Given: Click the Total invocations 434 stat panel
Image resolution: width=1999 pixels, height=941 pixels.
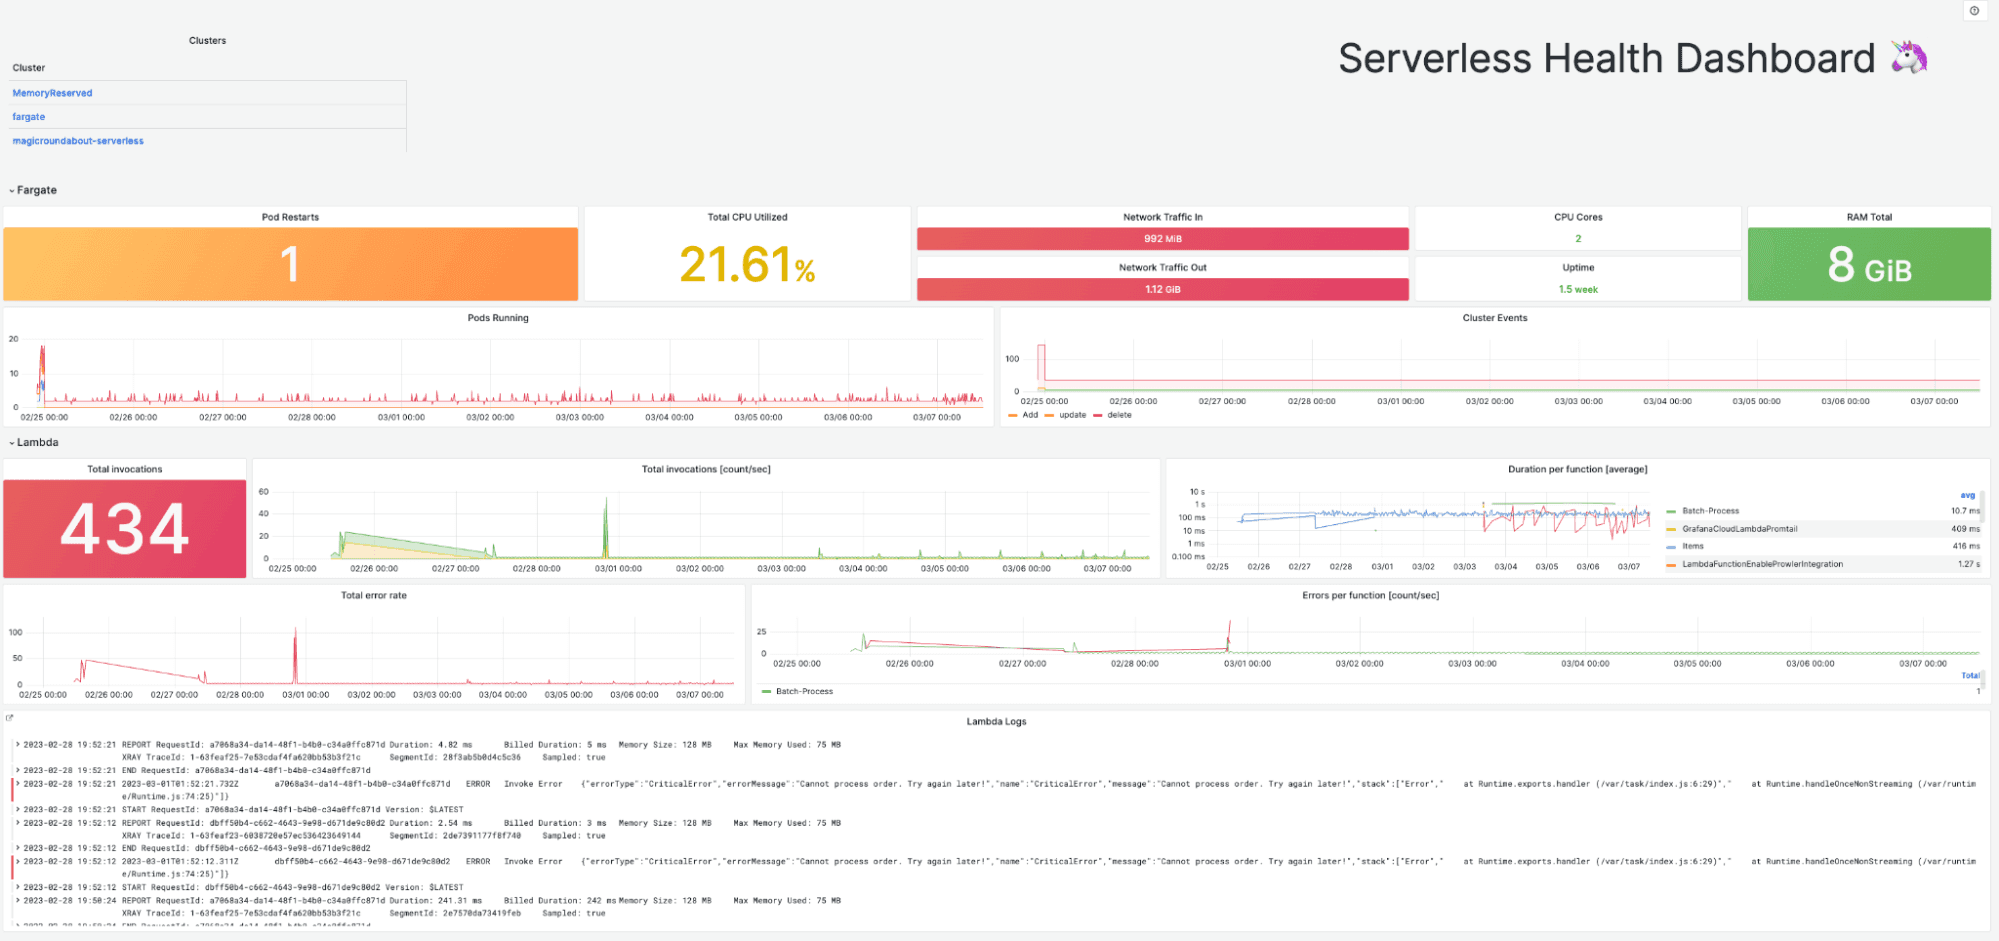Looking at the screenshot, I should tap(123, 527).
